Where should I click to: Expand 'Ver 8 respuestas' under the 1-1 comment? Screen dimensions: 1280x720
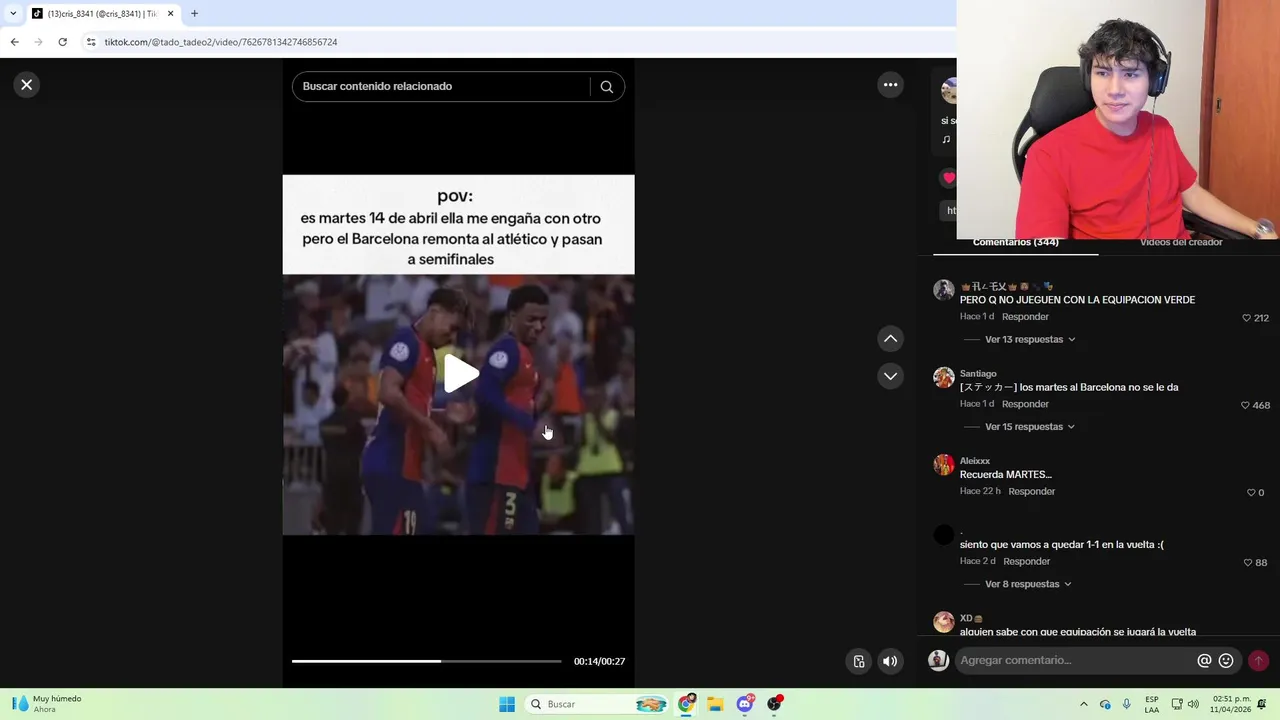(x=1028, y=584)
